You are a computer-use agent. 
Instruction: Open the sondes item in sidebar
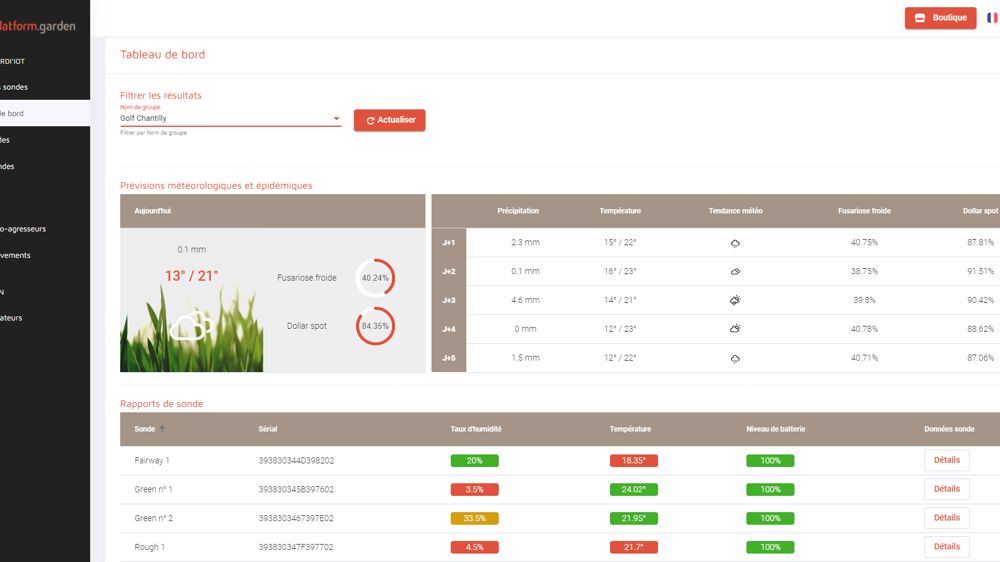coord(14,87)
